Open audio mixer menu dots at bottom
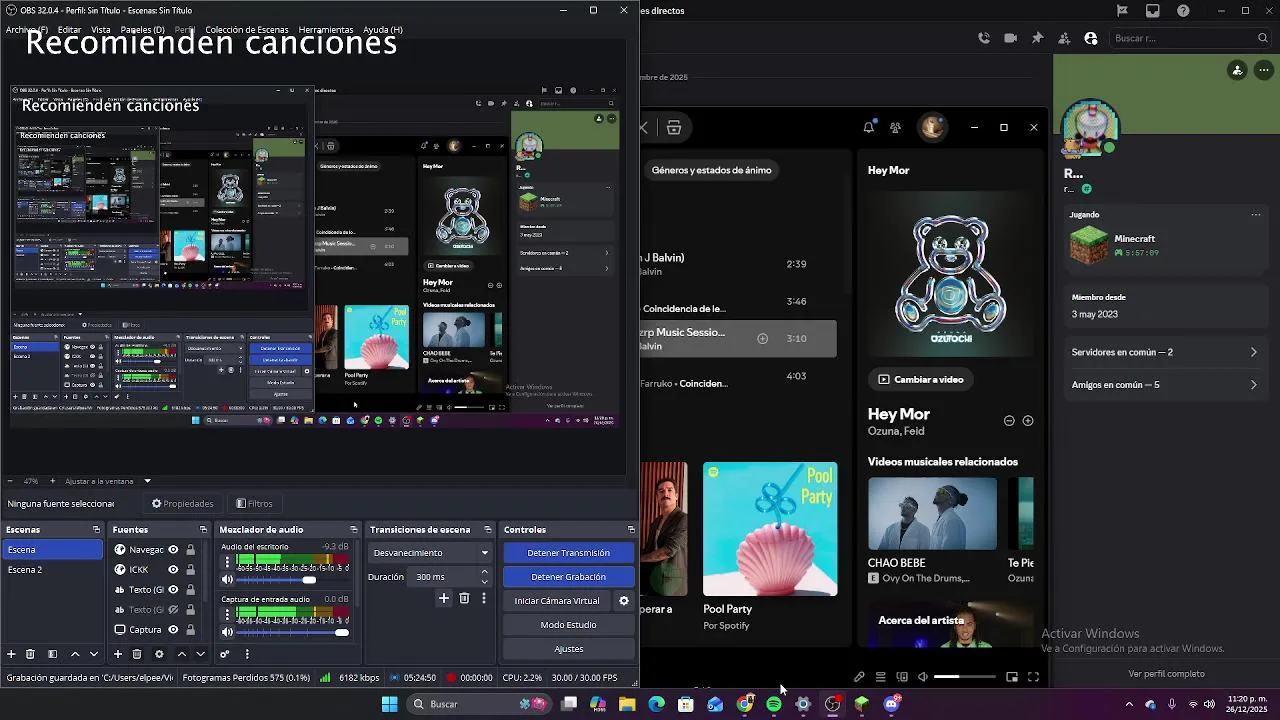Screen dimensions: 1280x720 (246, 654)
